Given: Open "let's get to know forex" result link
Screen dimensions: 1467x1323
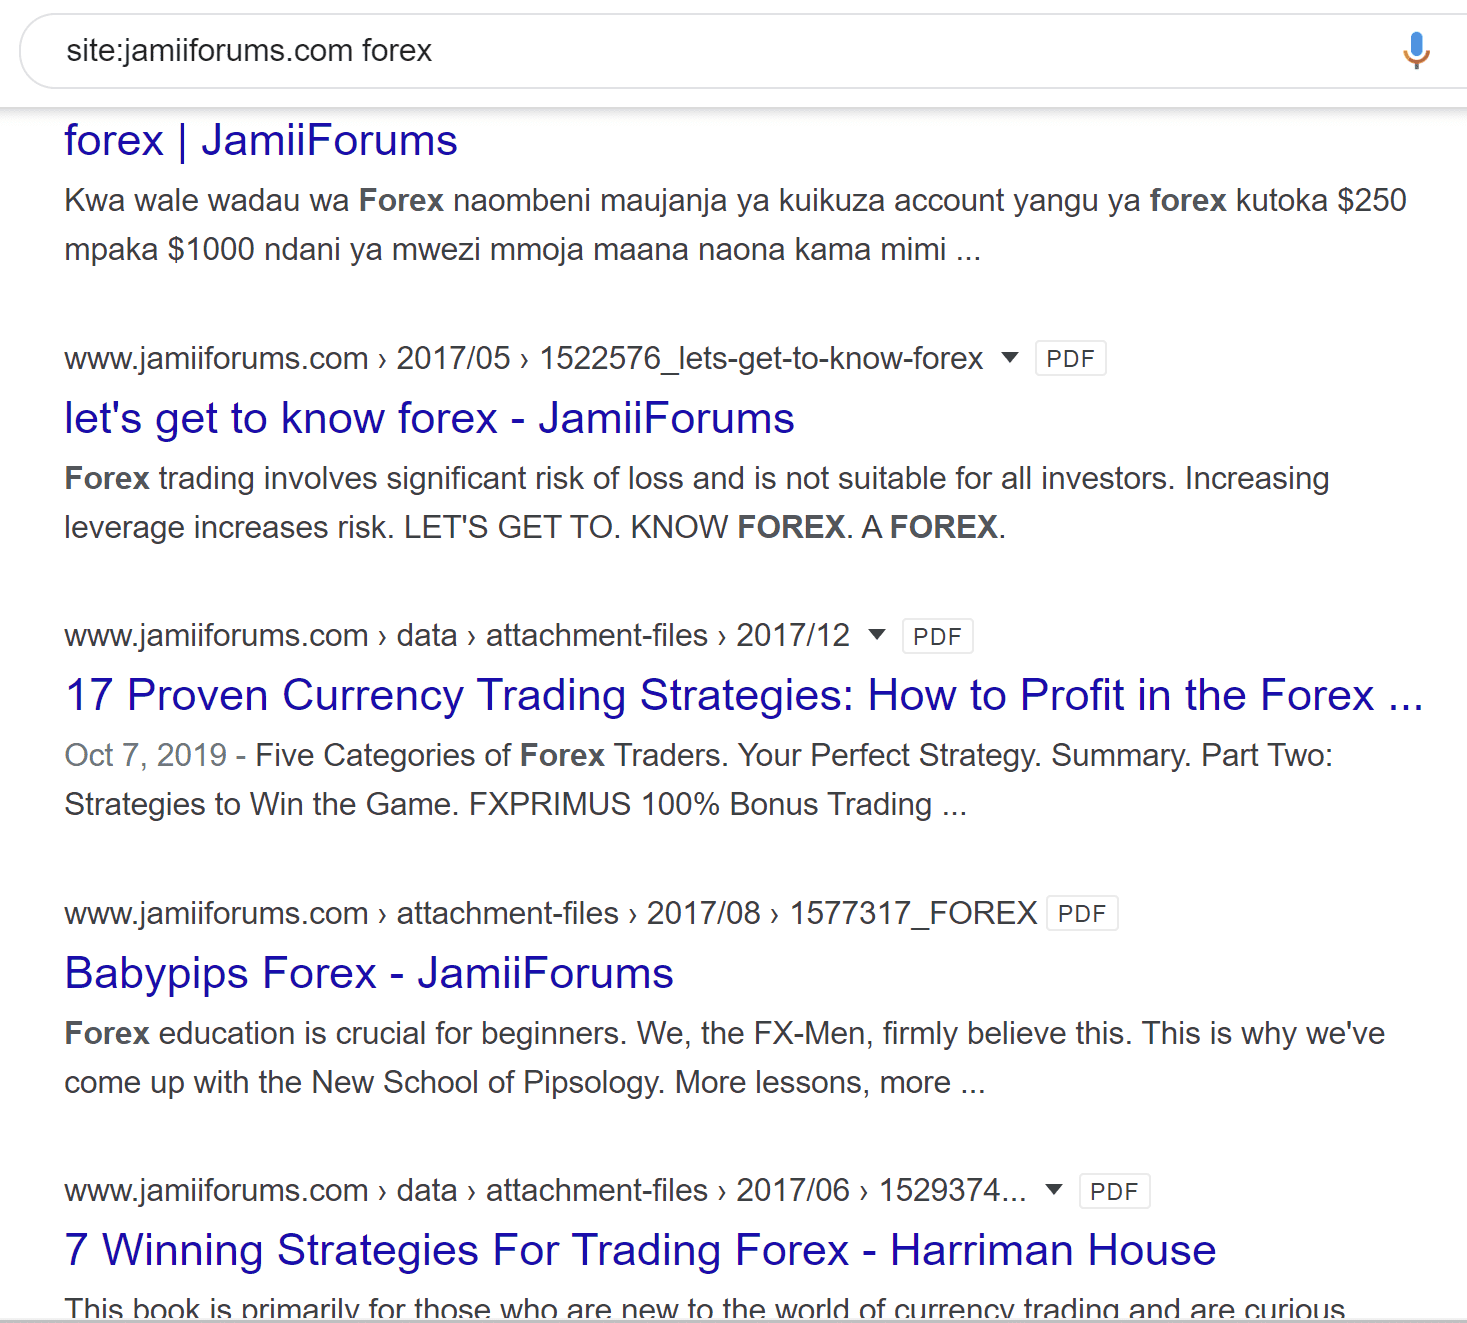Looking at the screenshot, I should point(429,418).
